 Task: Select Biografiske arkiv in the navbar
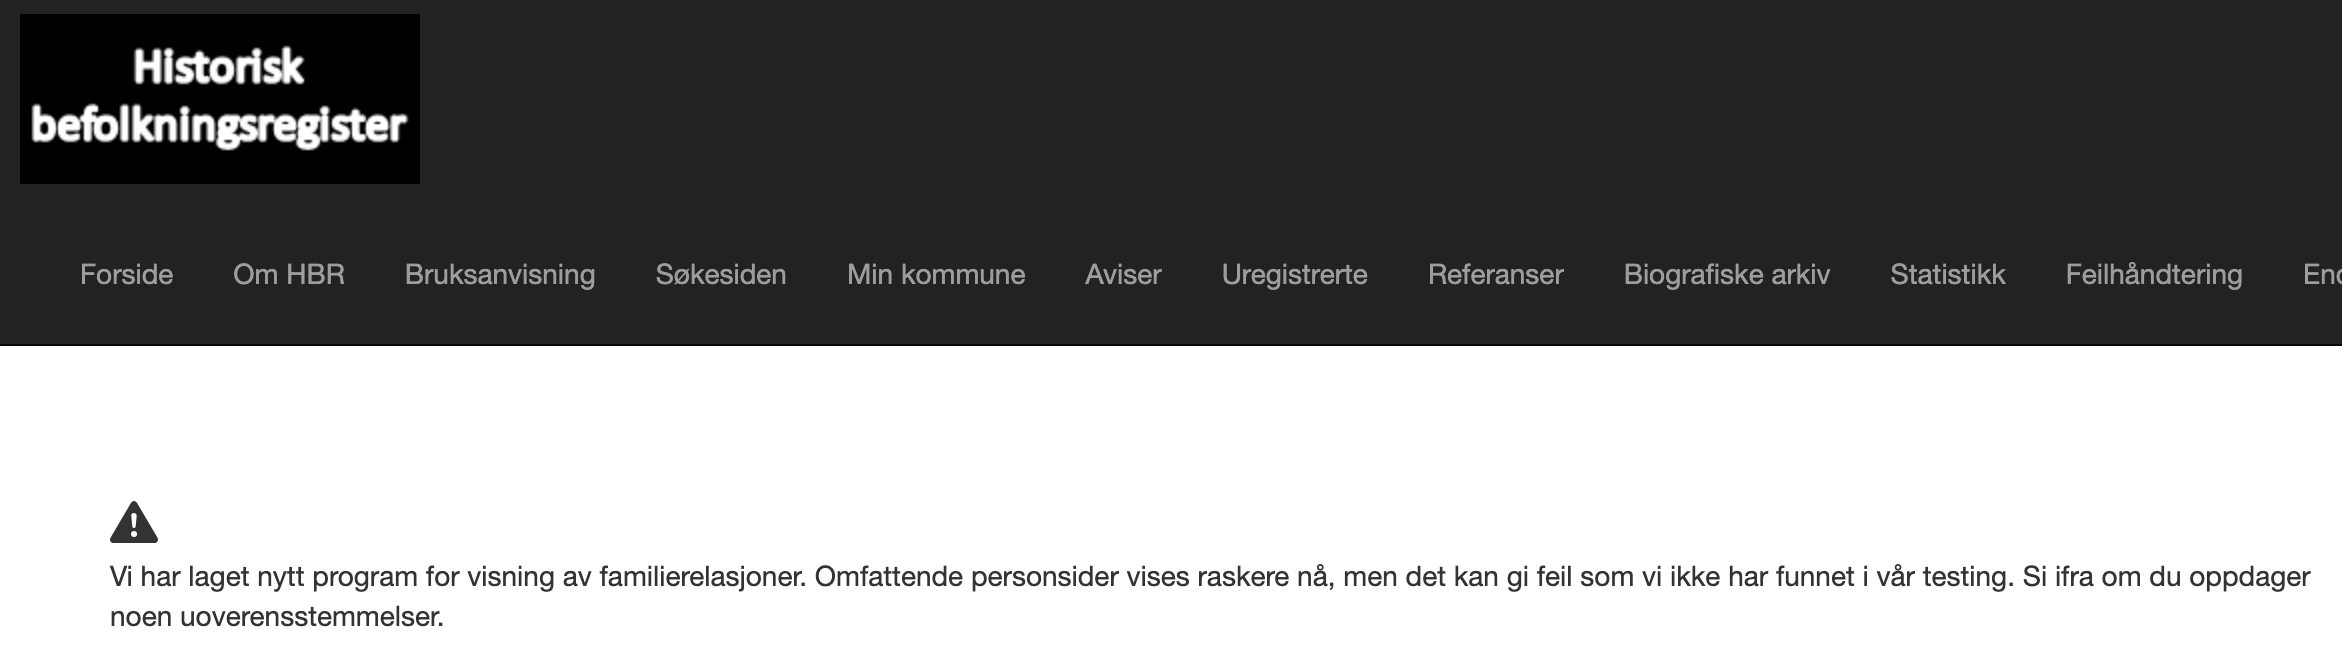(x=1727, y=275)
